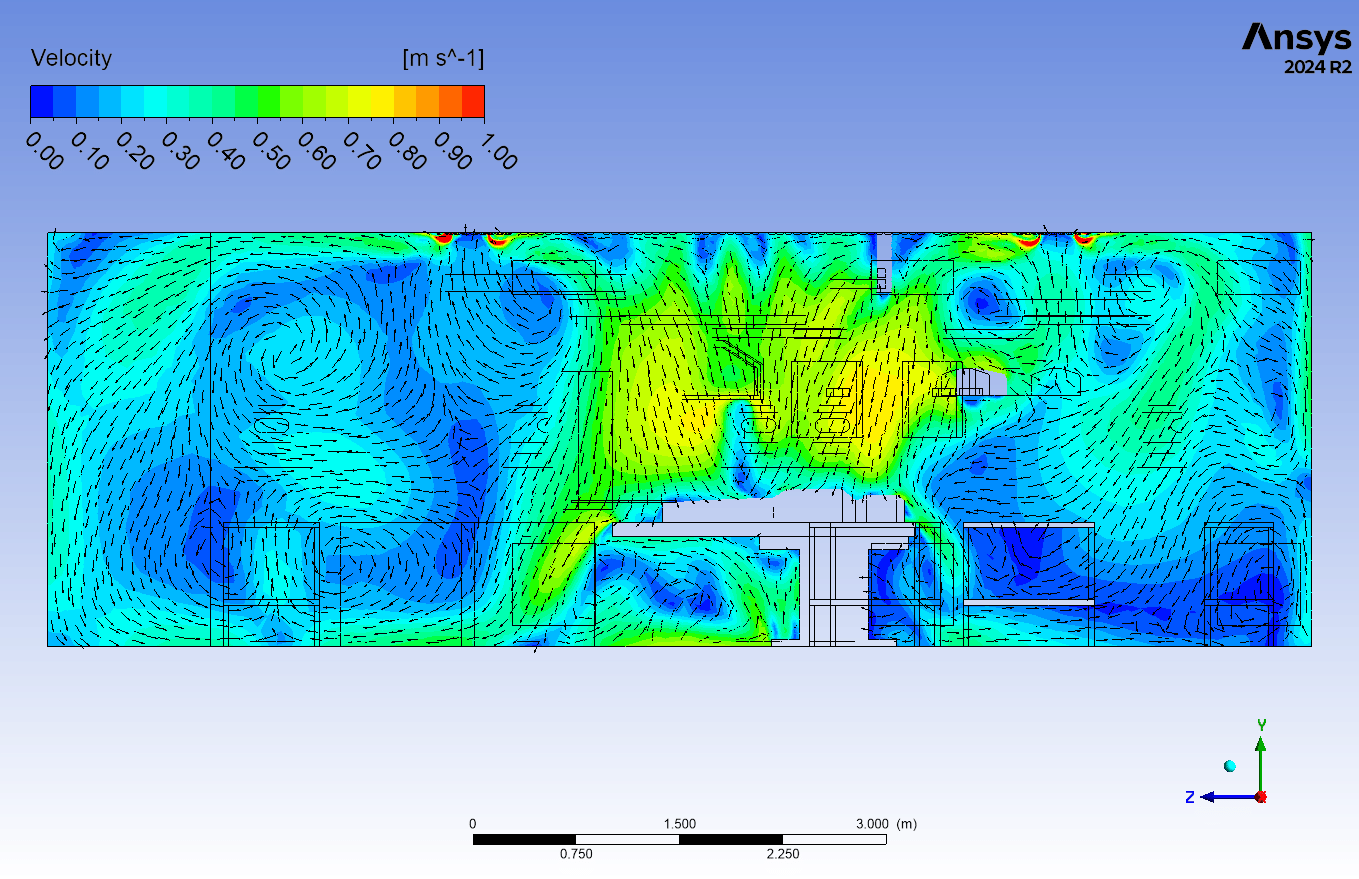Pick the yellow segment of the velocity color bar
The image size is (1359, 879).
click(382, 101)
